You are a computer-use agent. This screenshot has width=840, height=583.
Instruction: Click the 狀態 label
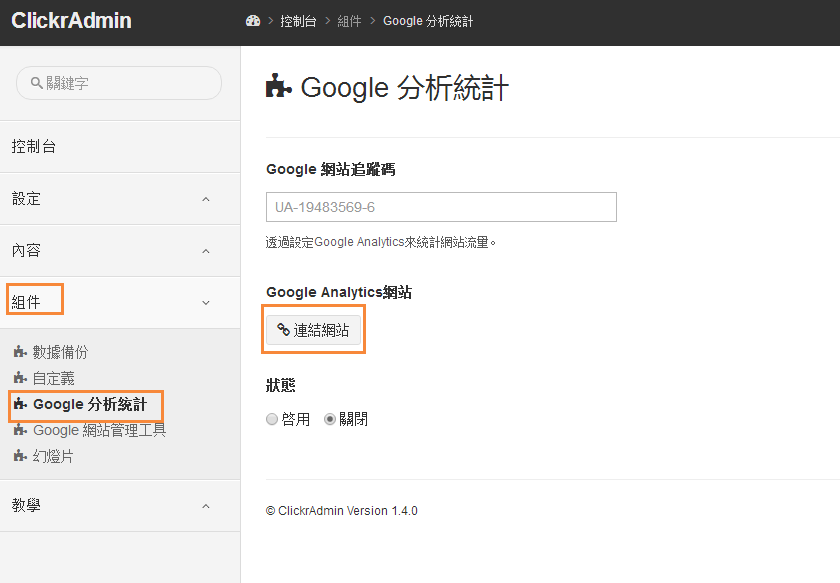pos(281,385)
